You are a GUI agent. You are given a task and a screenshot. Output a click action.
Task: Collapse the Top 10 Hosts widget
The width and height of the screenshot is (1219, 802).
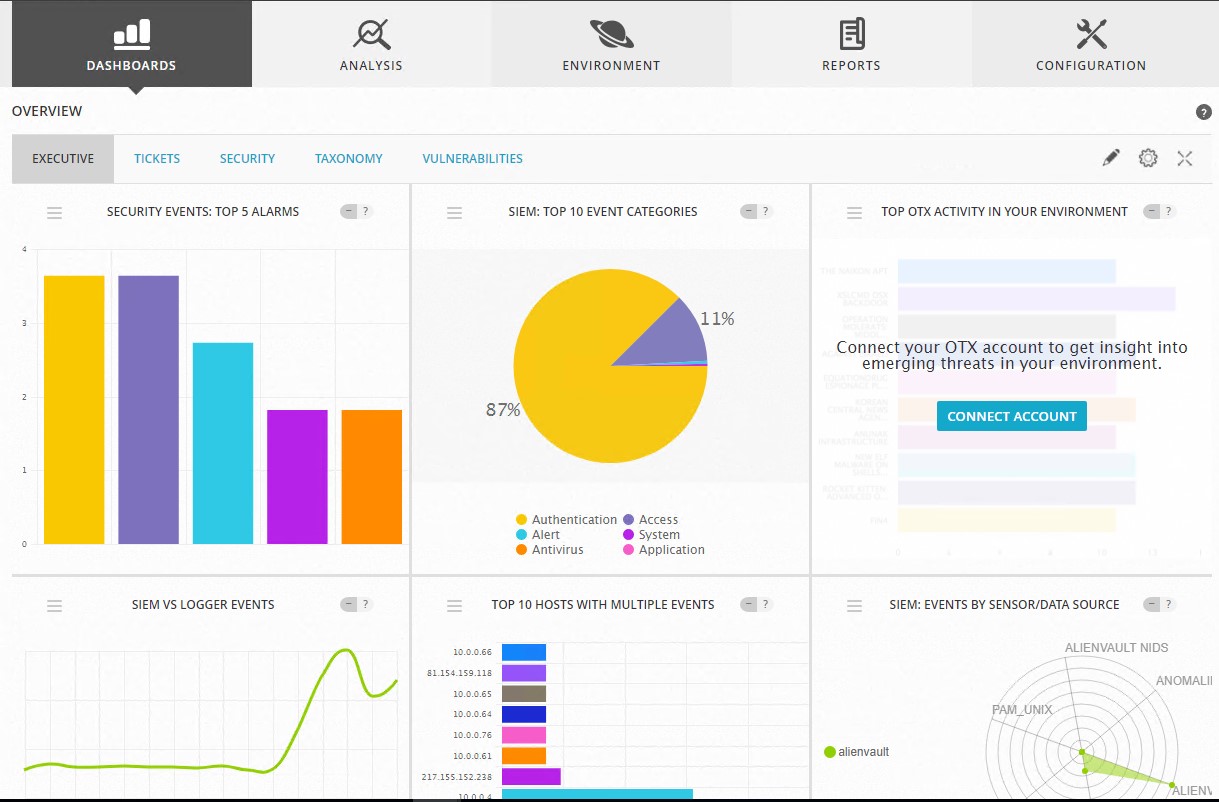748,605
